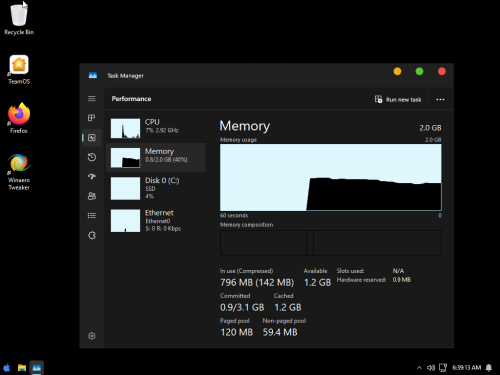
Task: Open the Winaero Tweaker desktop shortcut
Action: pyautogui.click(x=19, y=172)
